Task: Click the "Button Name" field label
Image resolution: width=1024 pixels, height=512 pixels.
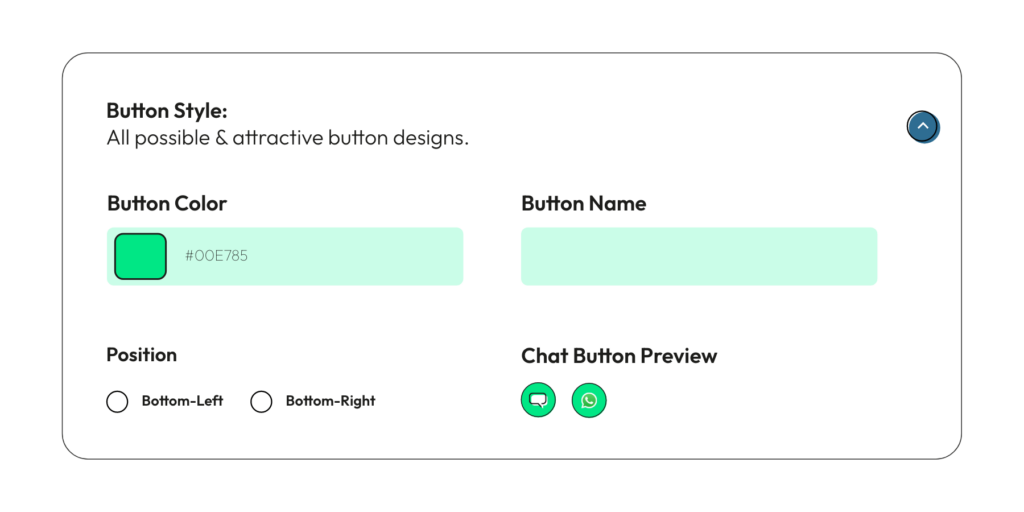Action: click(x=583, y=204)
